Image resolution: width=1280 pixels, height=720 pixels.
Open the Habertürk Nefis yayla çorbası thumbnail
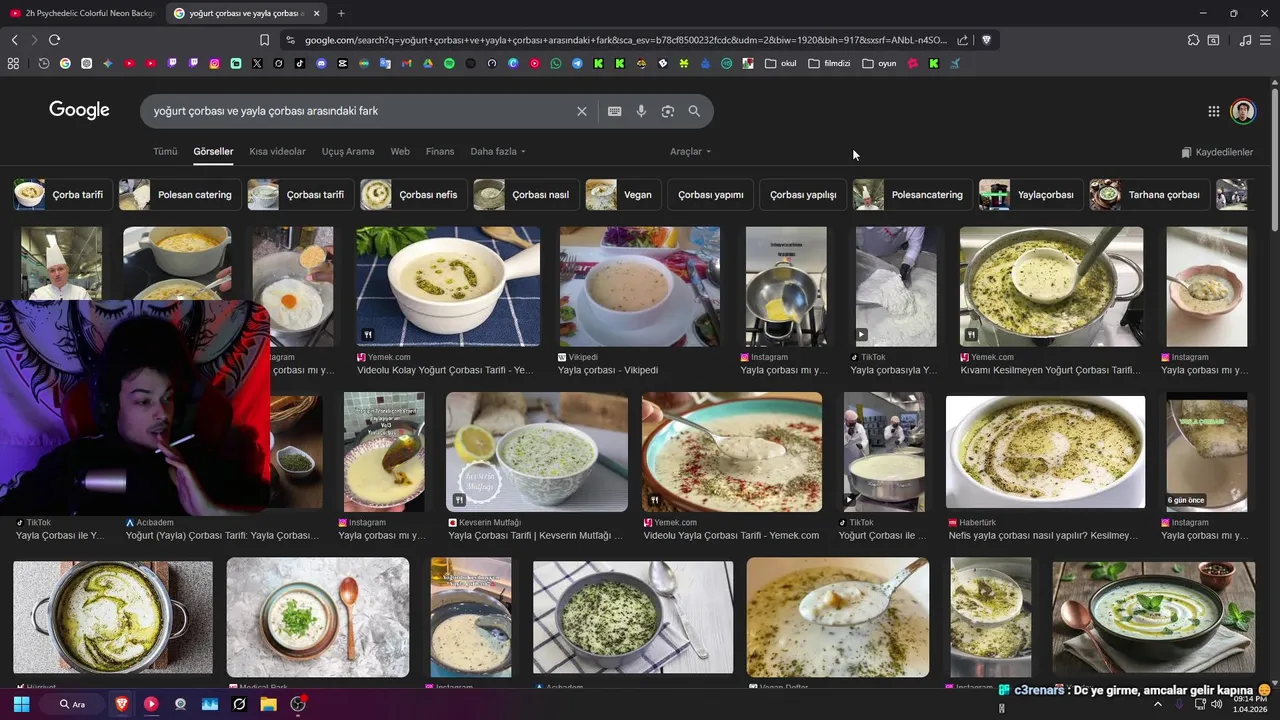click(1045, 452)
